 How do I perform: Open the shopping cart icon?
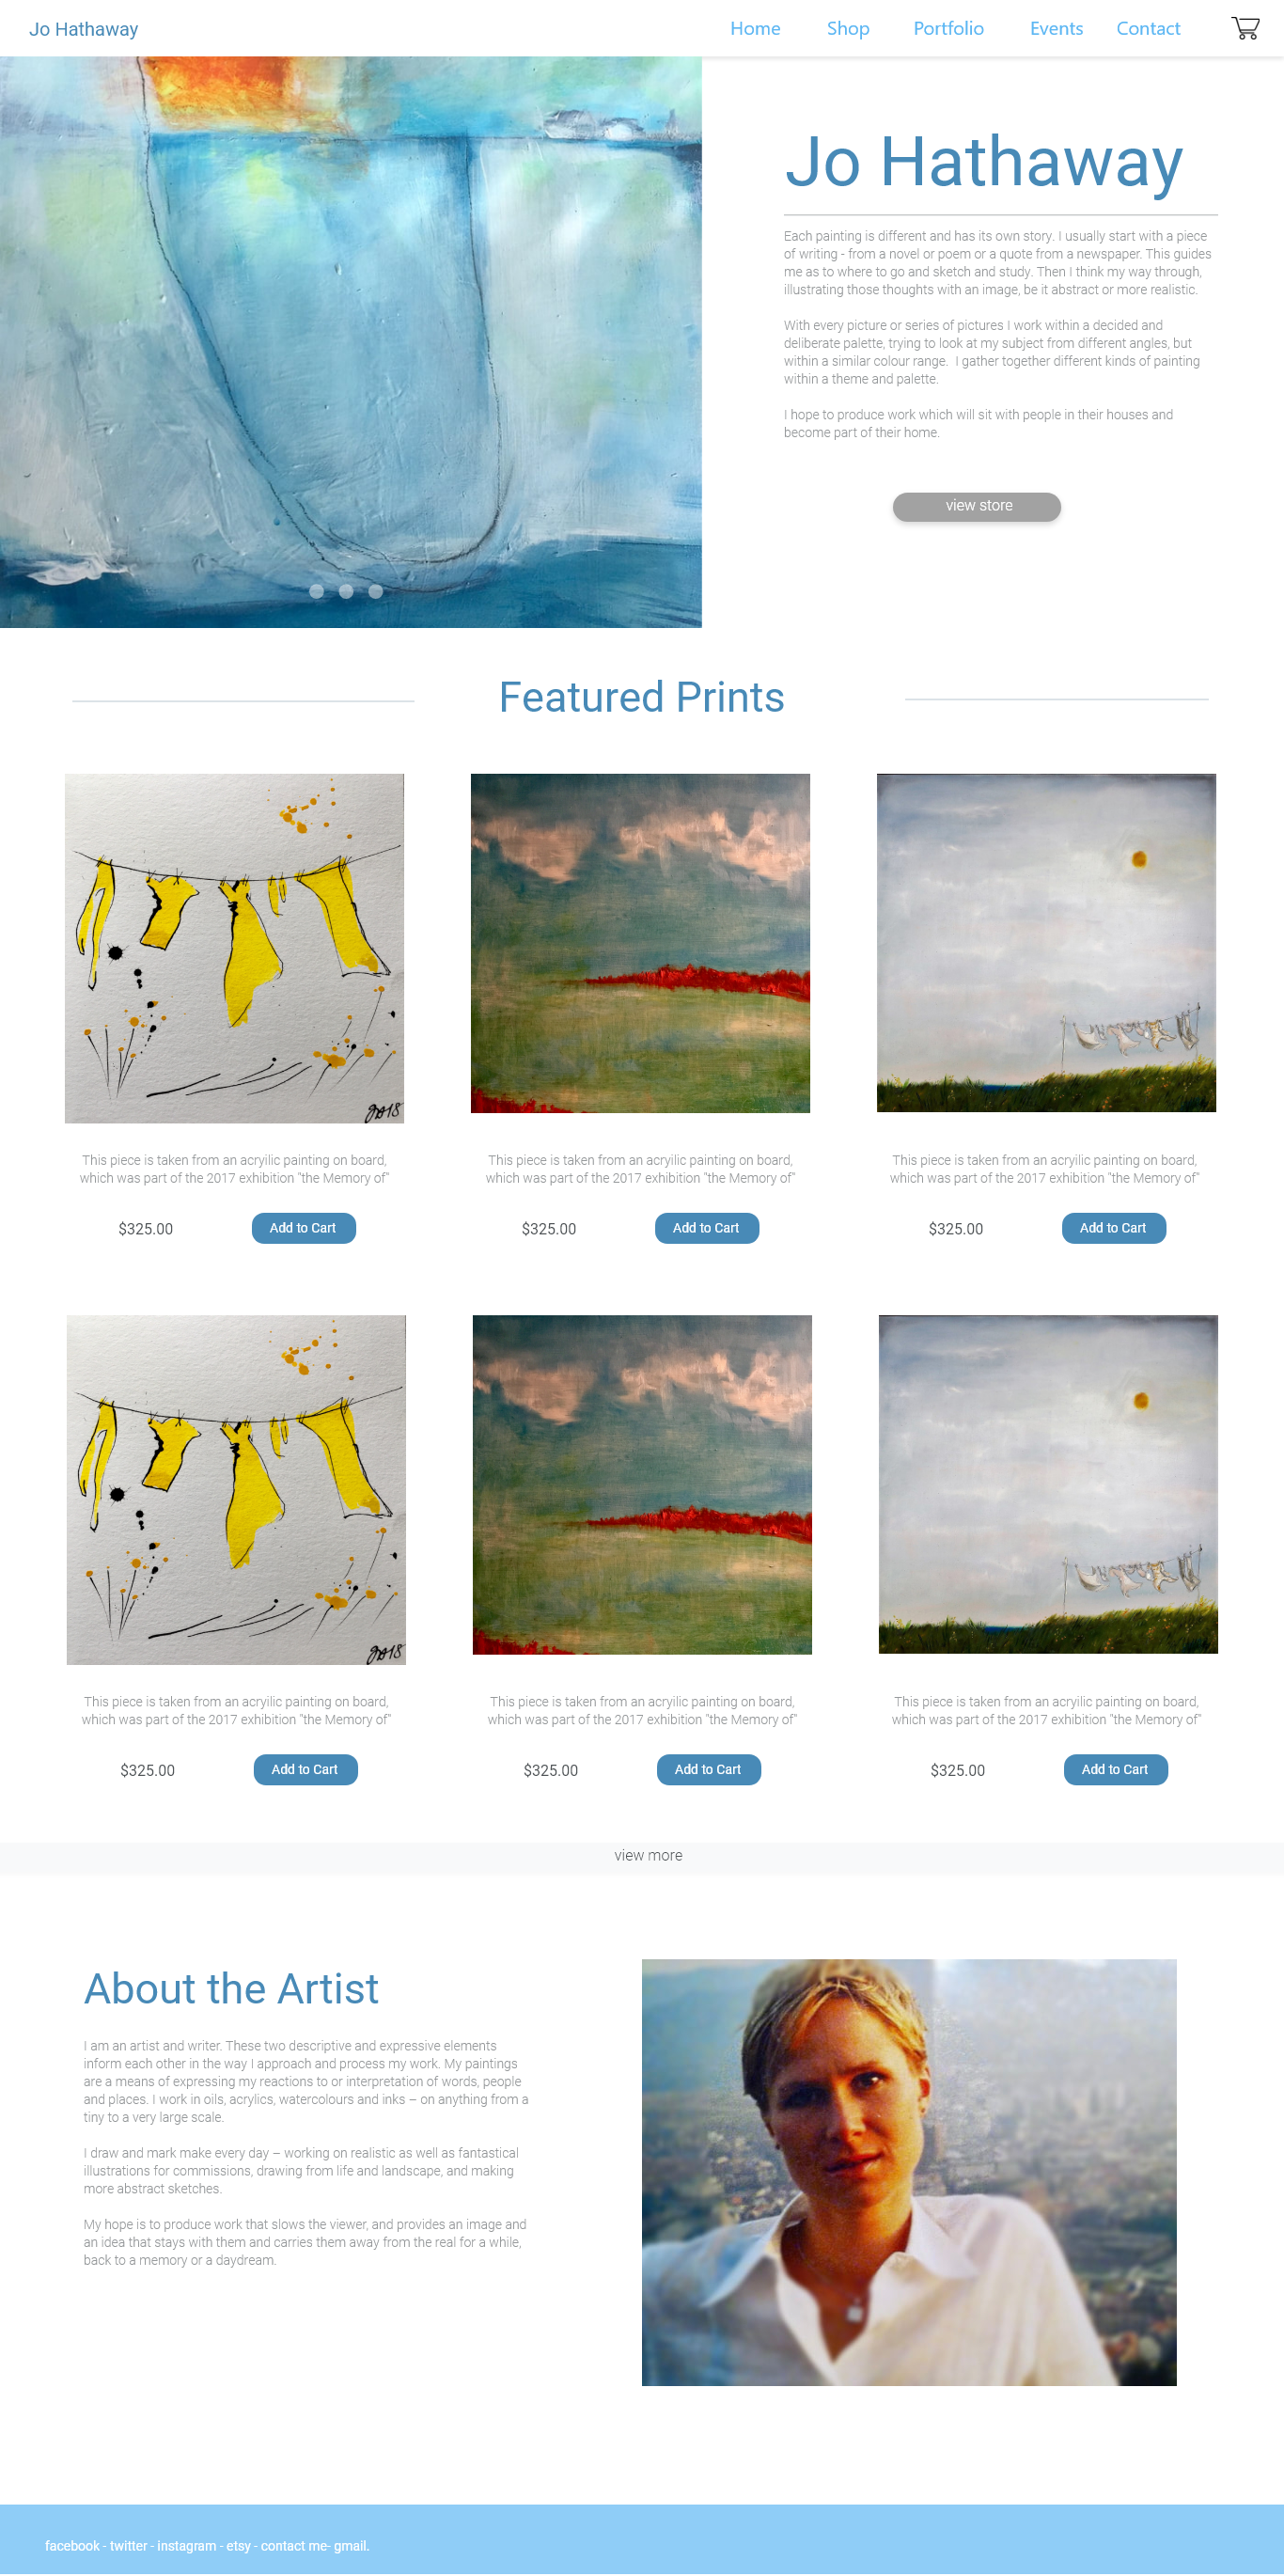coord(1245,28)
